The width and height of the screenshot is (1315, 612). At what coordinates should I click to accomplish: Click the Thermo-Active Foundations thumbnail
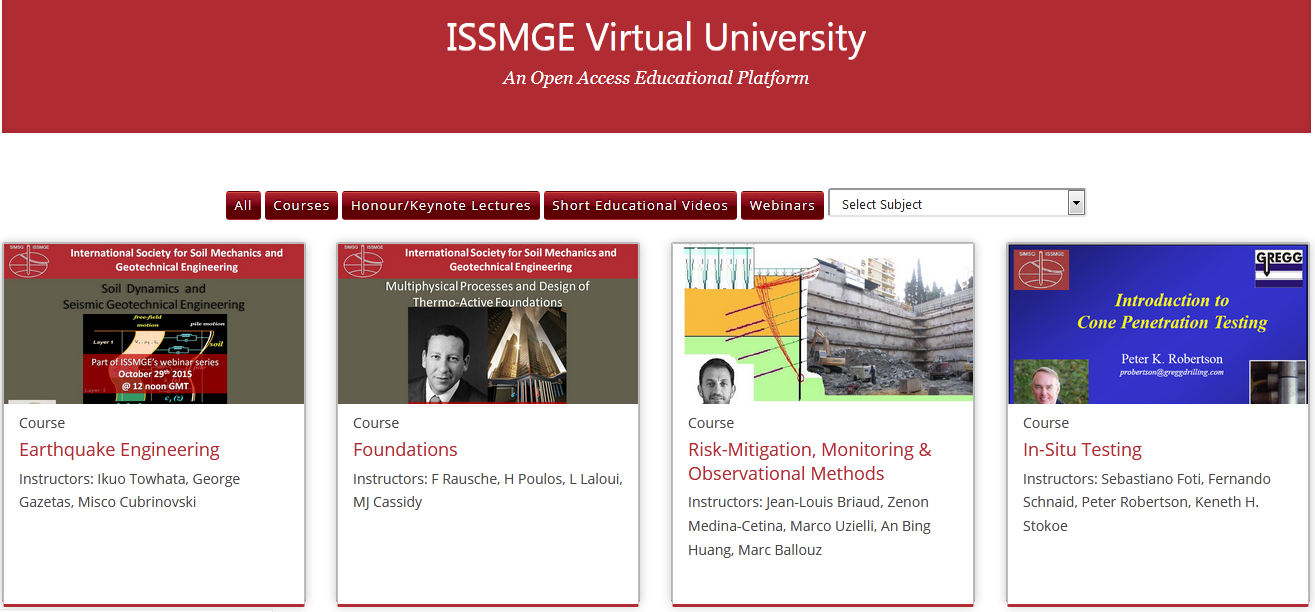coord(488,323)
